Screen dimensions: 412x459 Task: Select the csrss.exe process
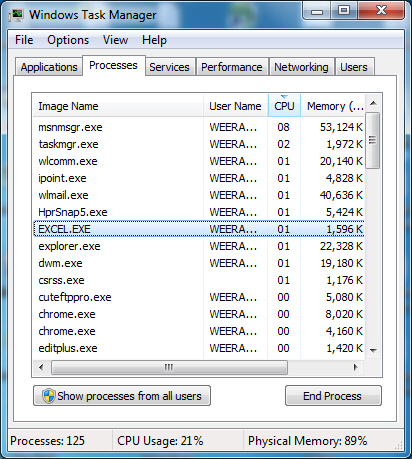pos(199,280)
